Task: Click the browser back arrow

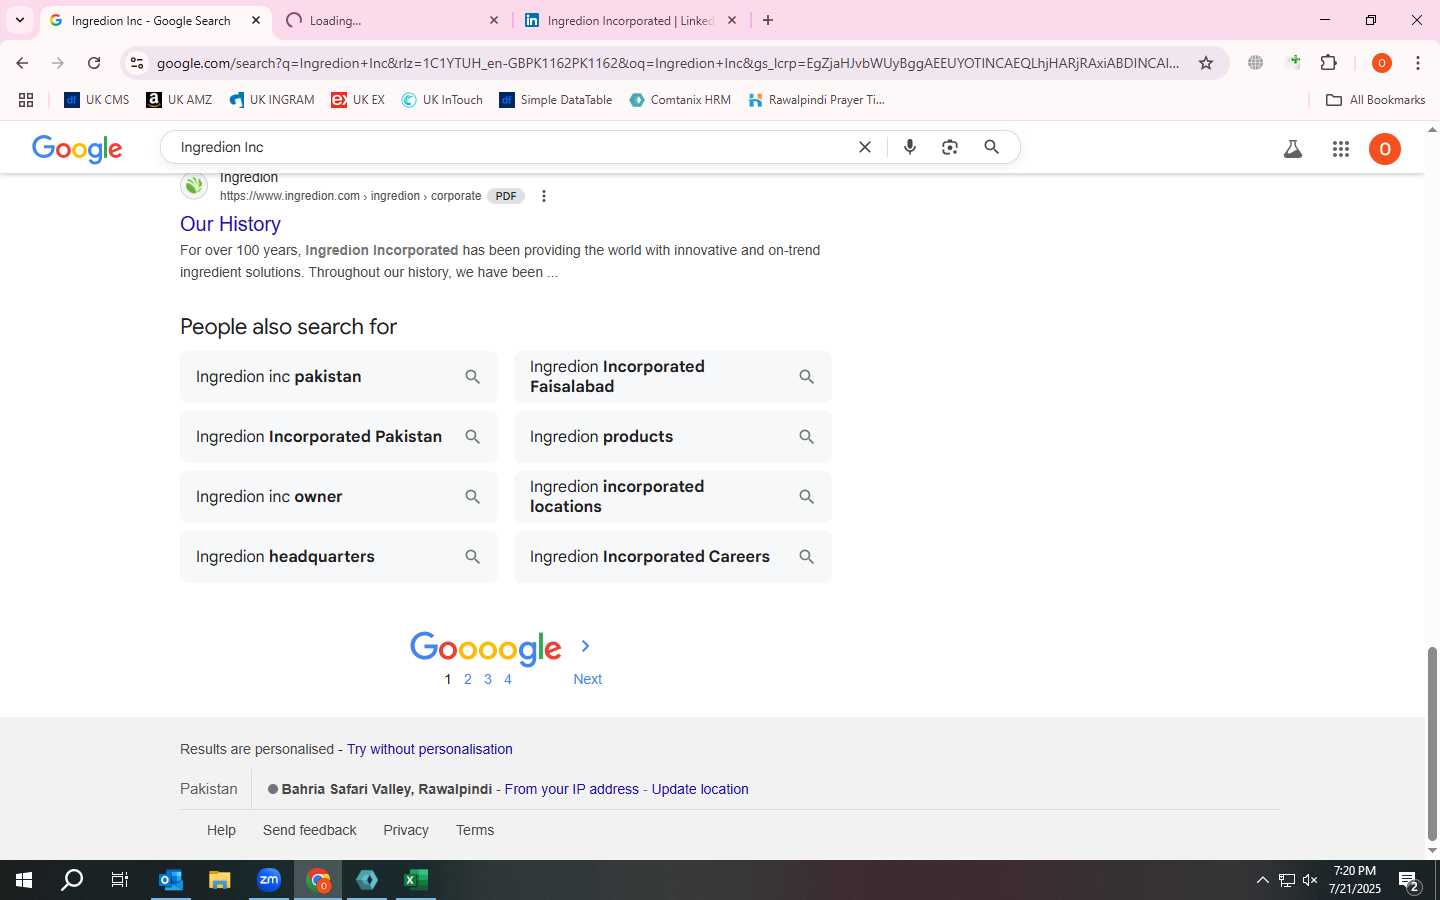Action: 22,63
